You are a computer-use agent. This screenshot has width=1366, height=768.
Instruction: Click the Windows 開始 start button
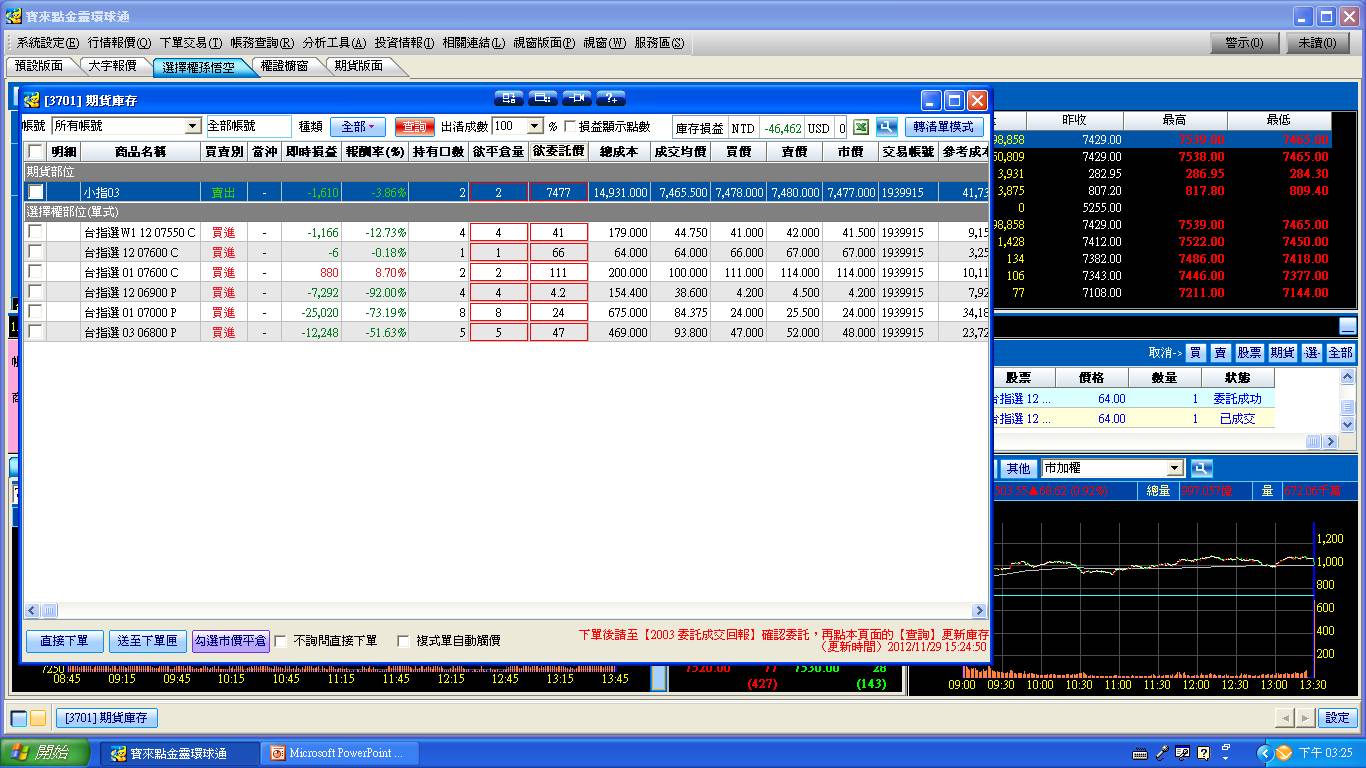pyautogui.click(x=46, y=753)
